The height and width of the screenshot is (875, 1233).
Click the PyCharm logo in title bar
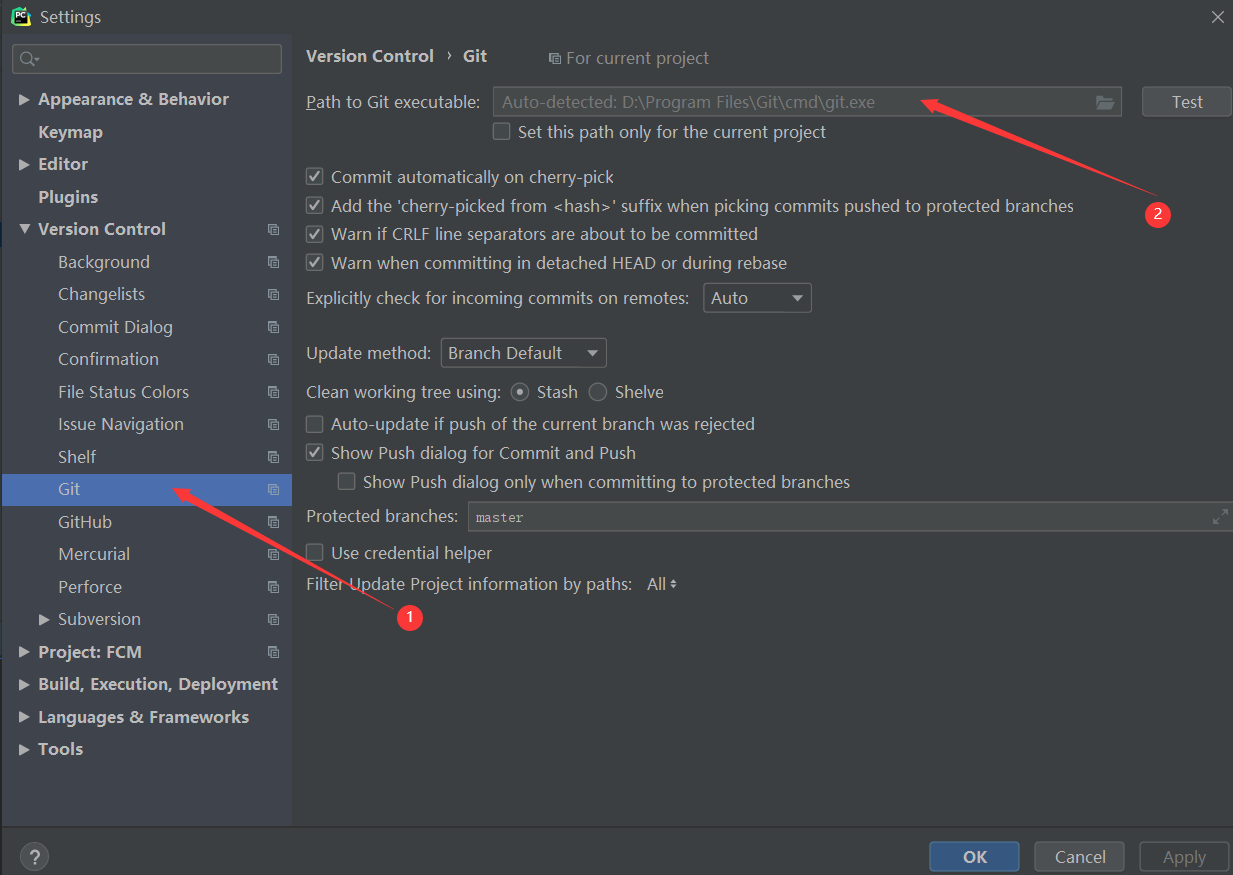[x=21, y=16]
